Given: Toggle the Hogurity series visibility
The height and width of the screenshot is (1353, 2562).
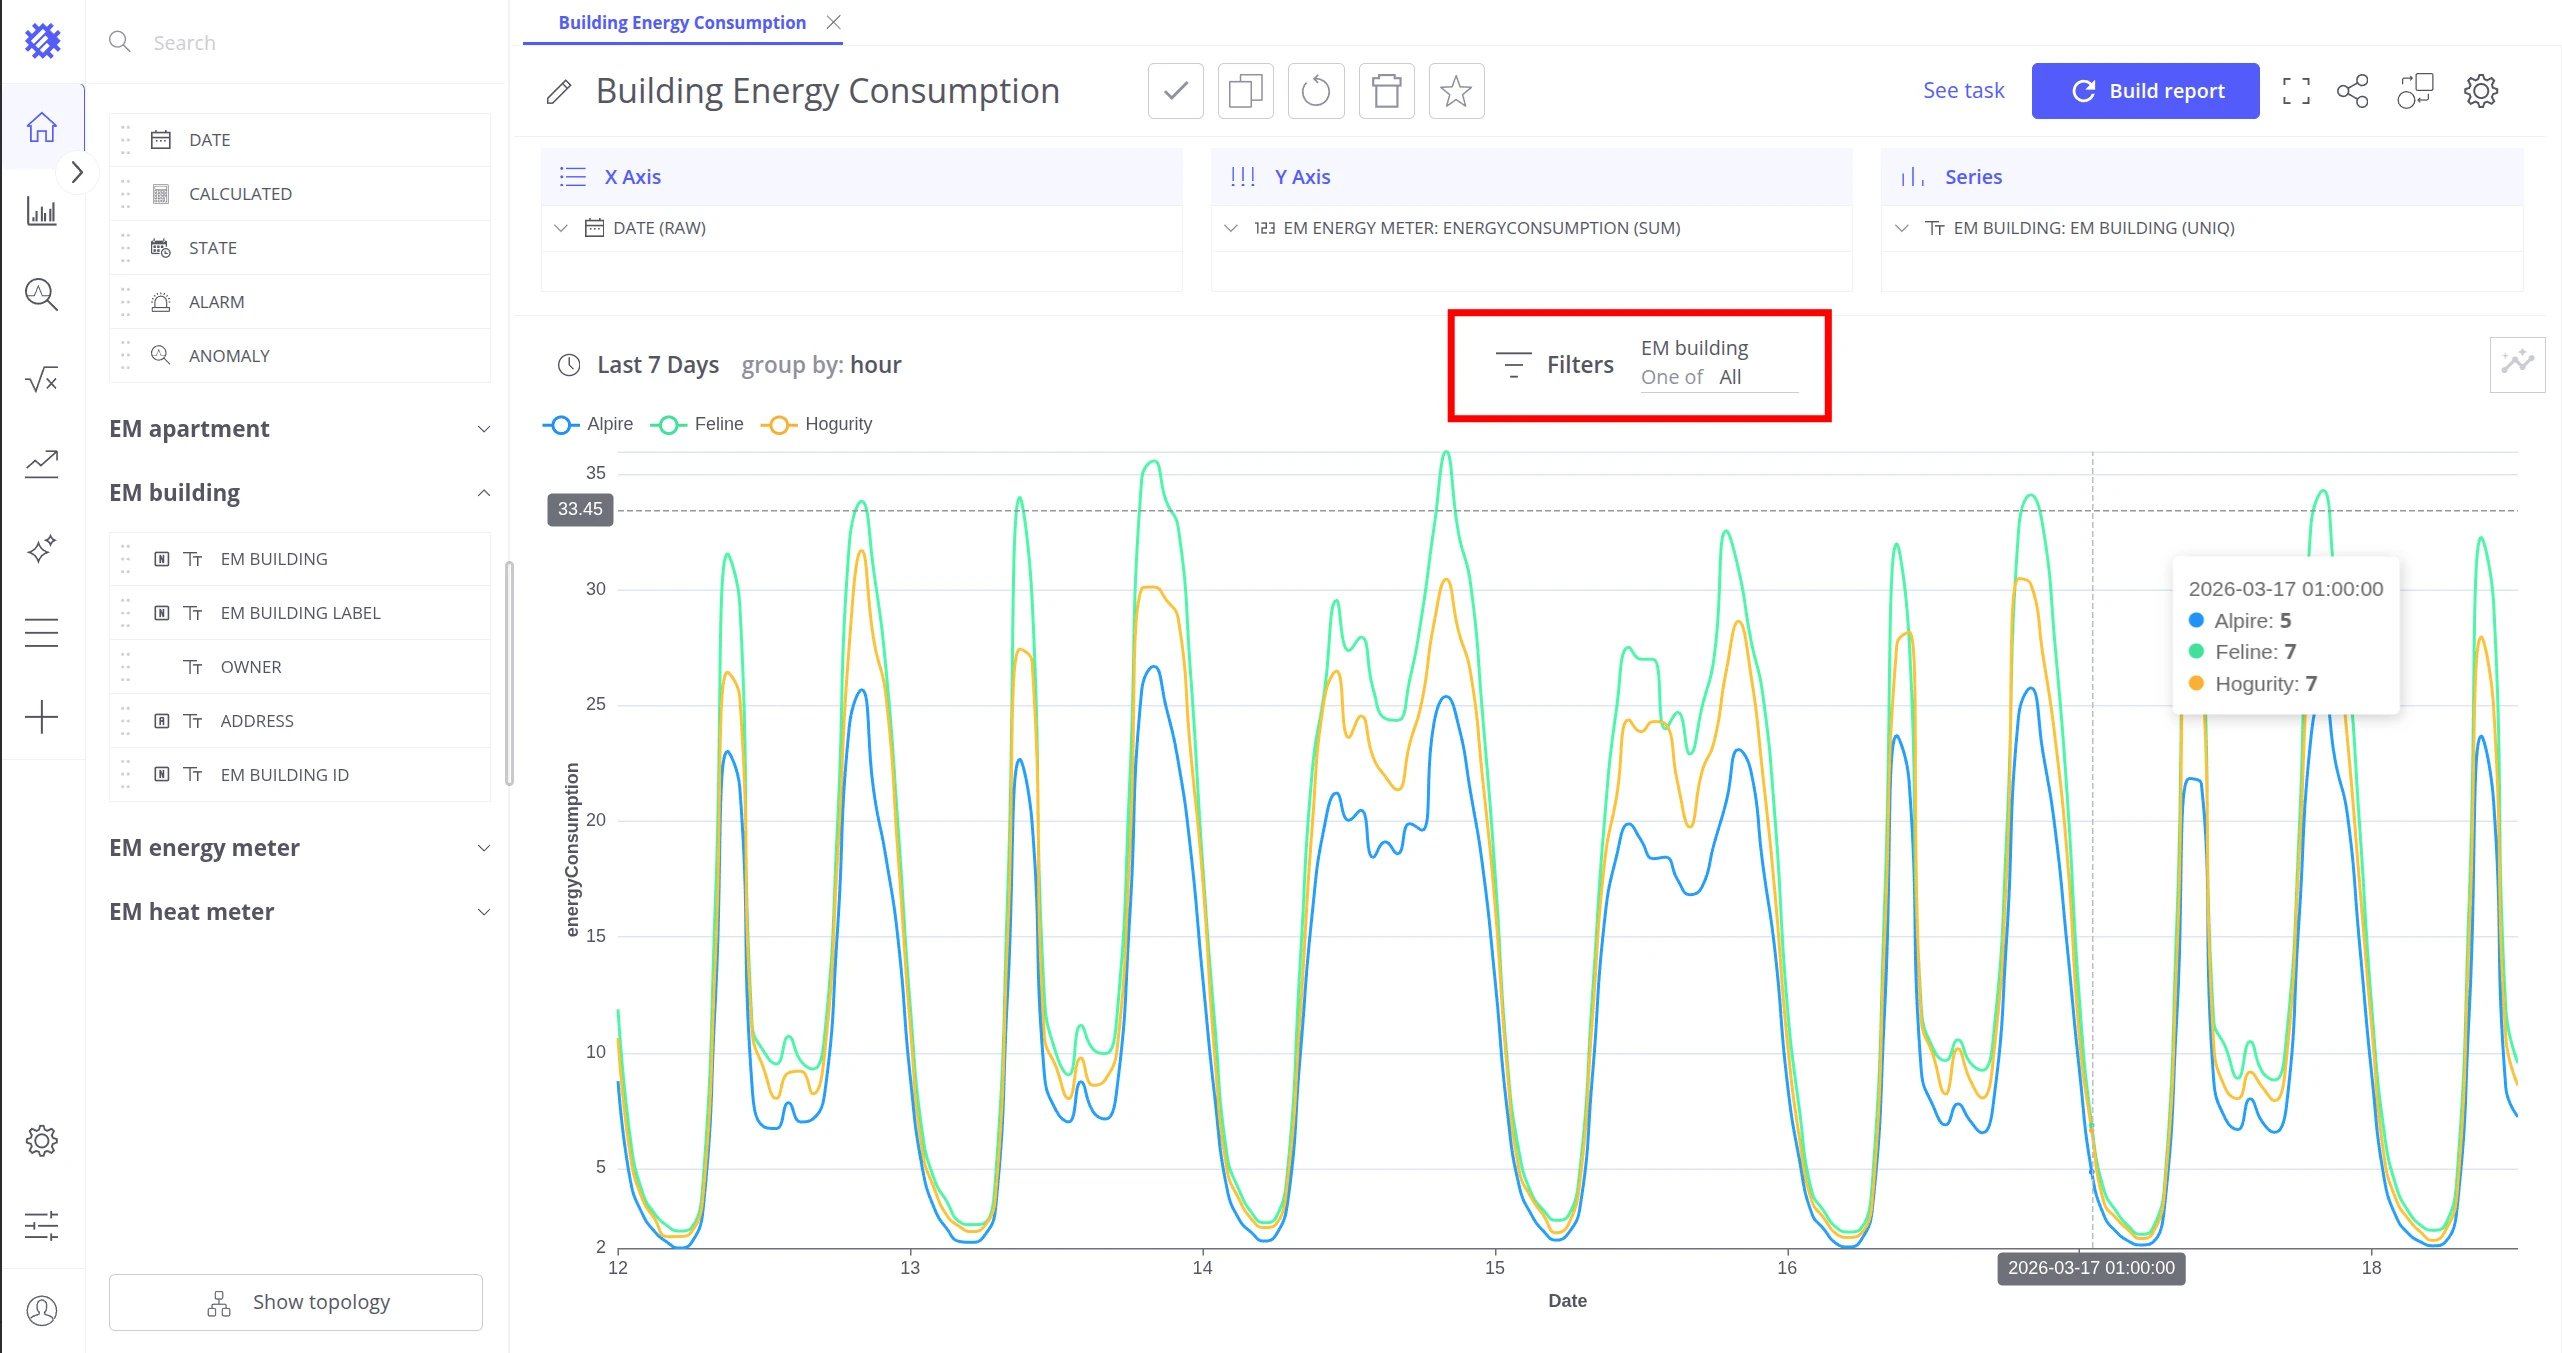Looking at the screenshot, I should (816, 424).
